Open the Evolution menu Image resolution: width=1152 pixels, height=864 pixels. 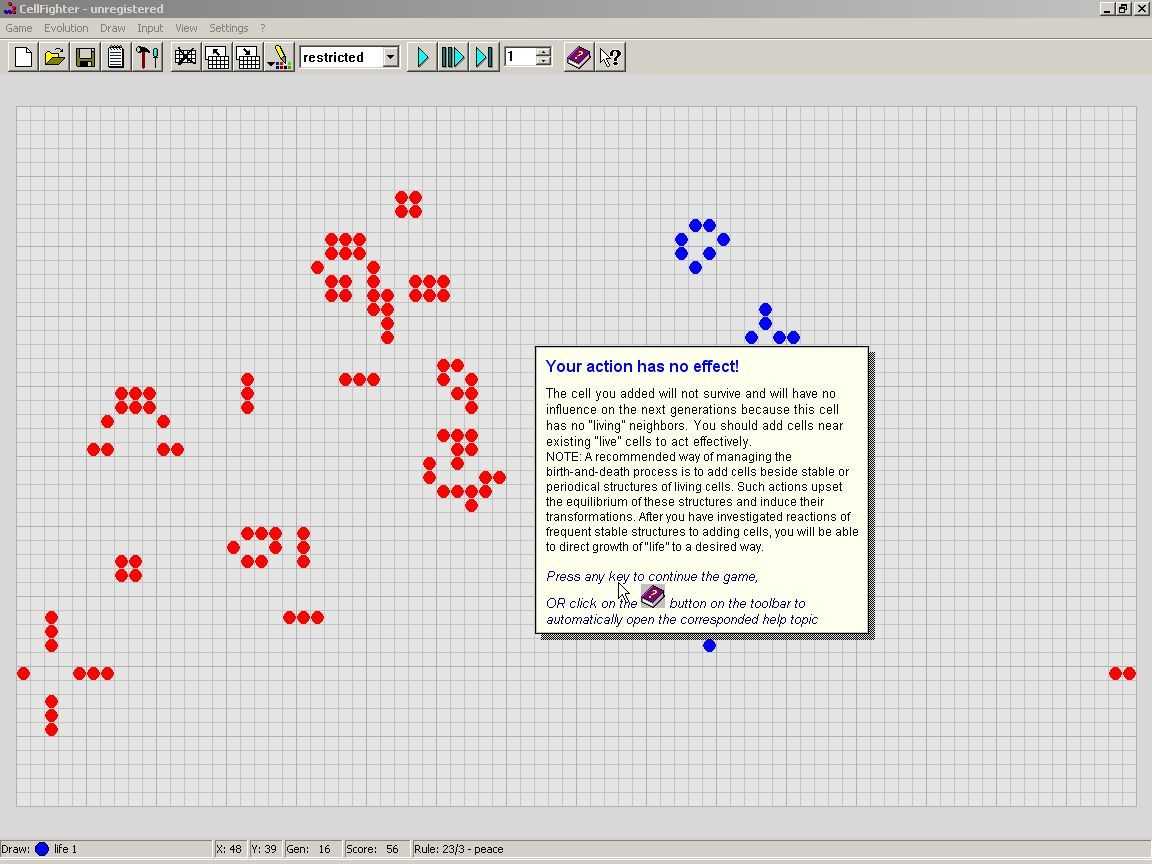coord(66,28)
